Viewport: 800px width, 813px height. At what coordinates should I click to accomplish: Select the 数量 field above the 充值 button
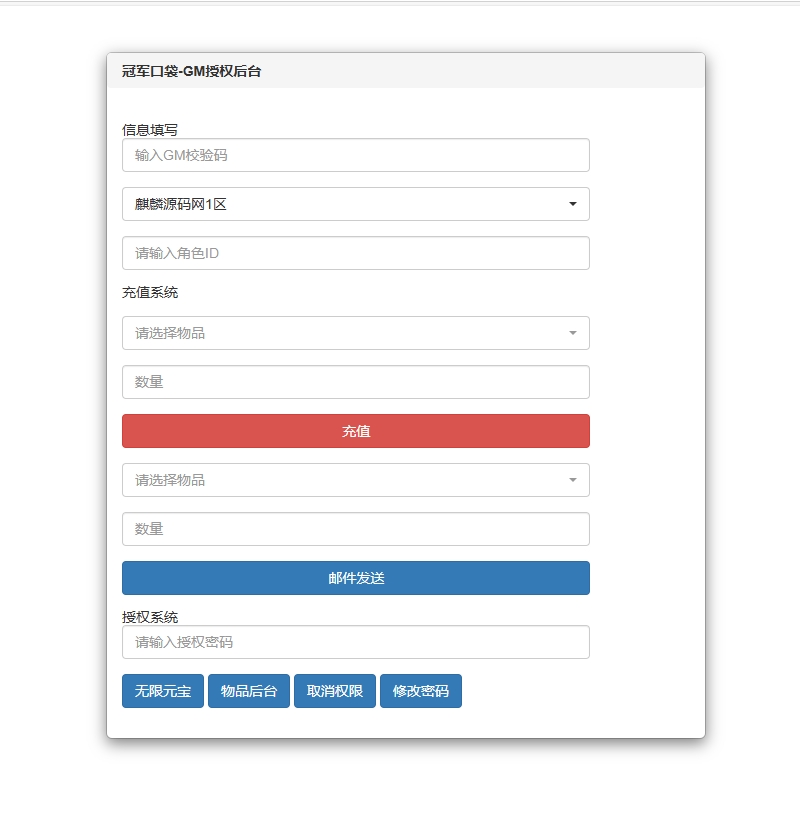point(356,382)
